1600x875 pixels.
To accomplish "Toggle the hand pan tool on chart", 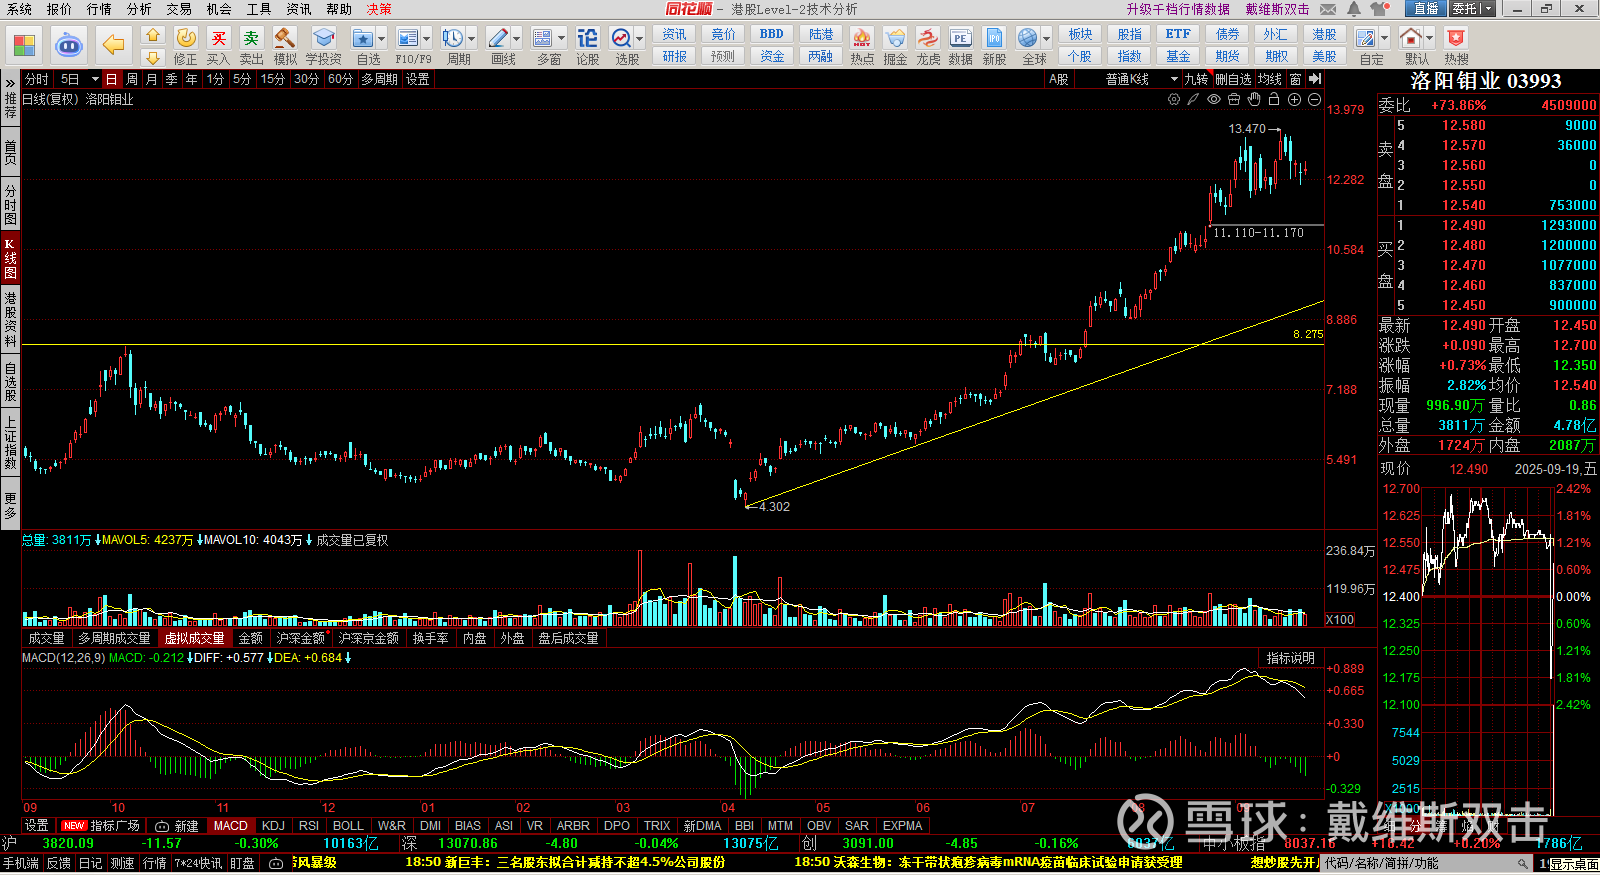I will (x=1254, y=100).
